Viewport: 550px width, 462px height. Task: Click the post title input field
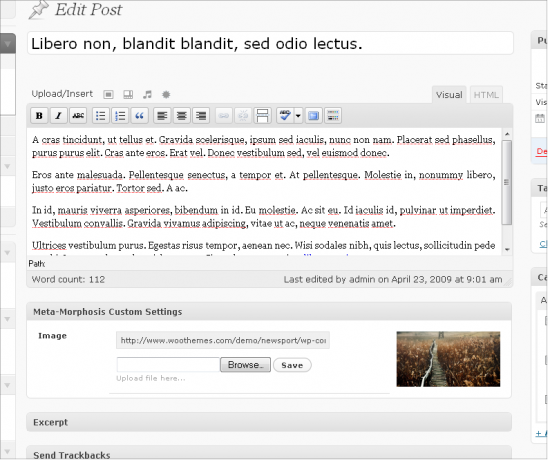(x=270, y=43)
